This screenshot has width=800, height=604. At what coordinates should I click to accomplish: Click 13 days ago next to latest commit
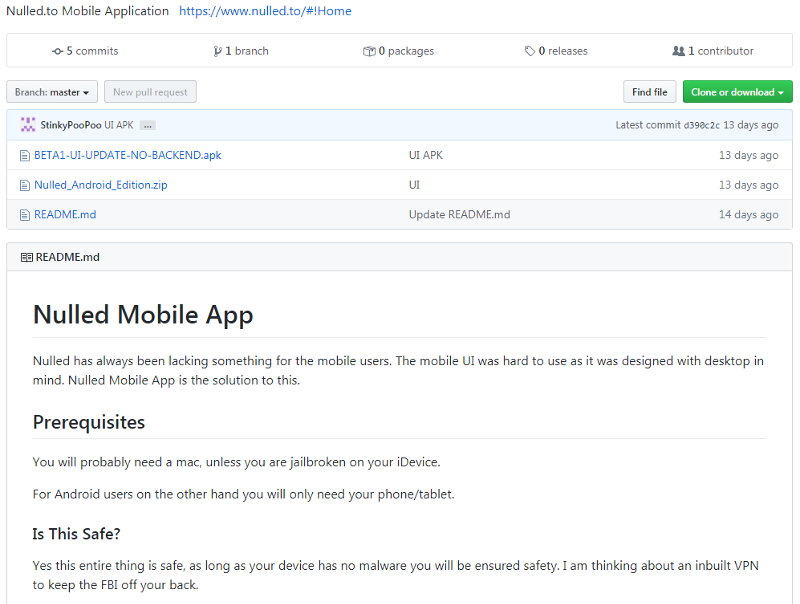coord(751,125)
